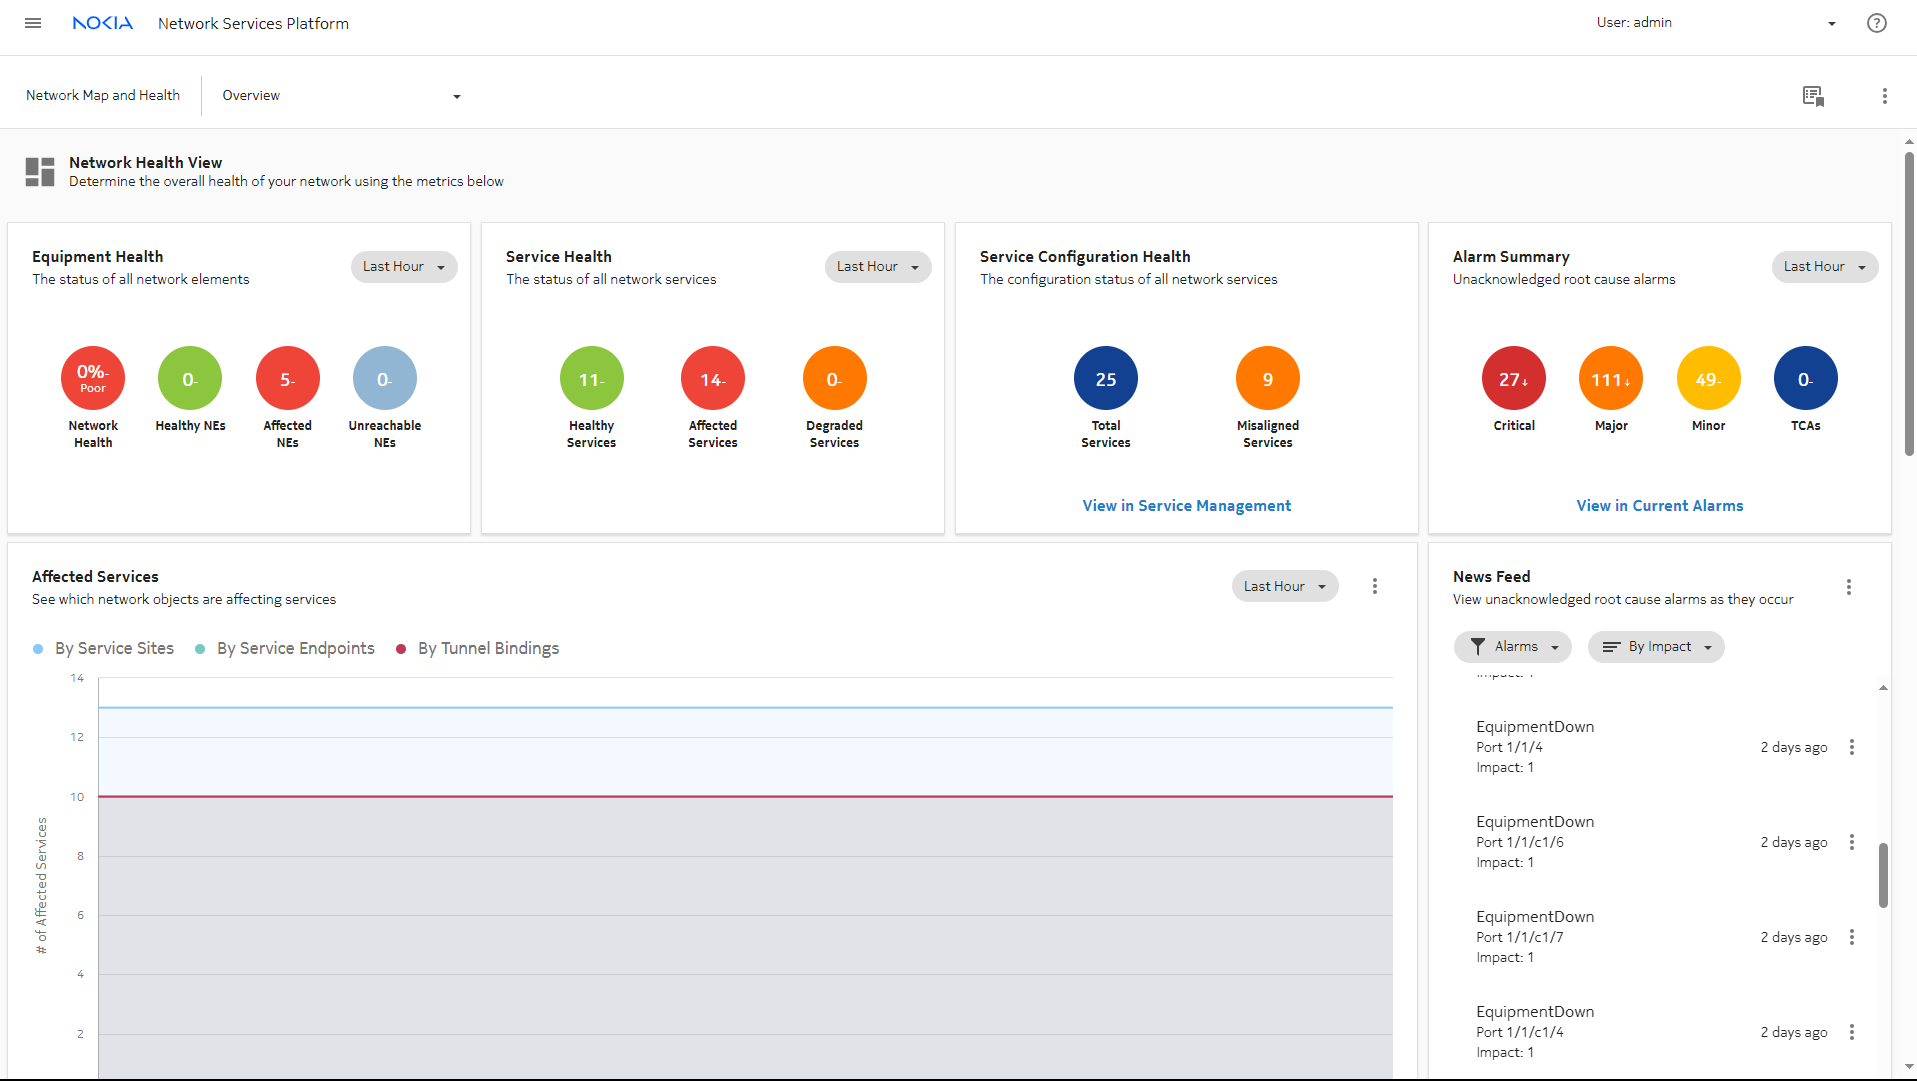The image size is (1917, 1081).
Task: Open kebab menu for Port 1/1/c1/6 alarm
Action: (x=1852, y=842)
